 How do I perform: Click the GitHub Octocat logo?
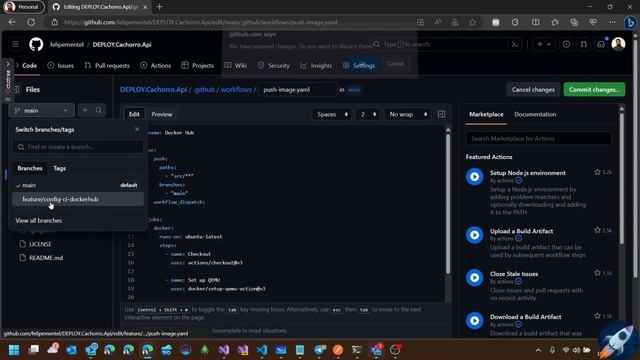click(x=36, y=44)
